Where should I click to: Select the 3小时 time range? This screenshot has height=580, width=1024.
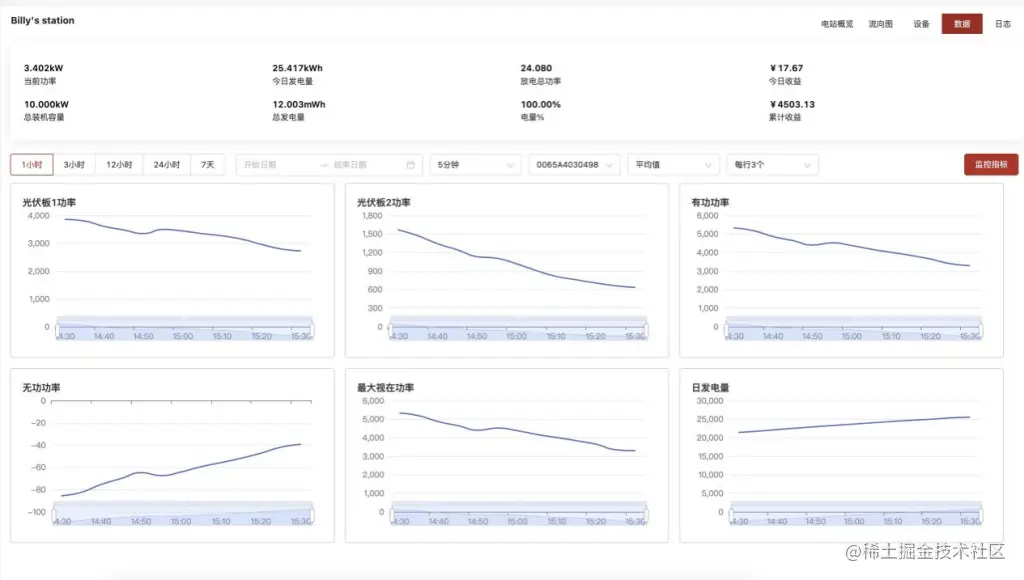pyautogui.click(x=74, y=165)
